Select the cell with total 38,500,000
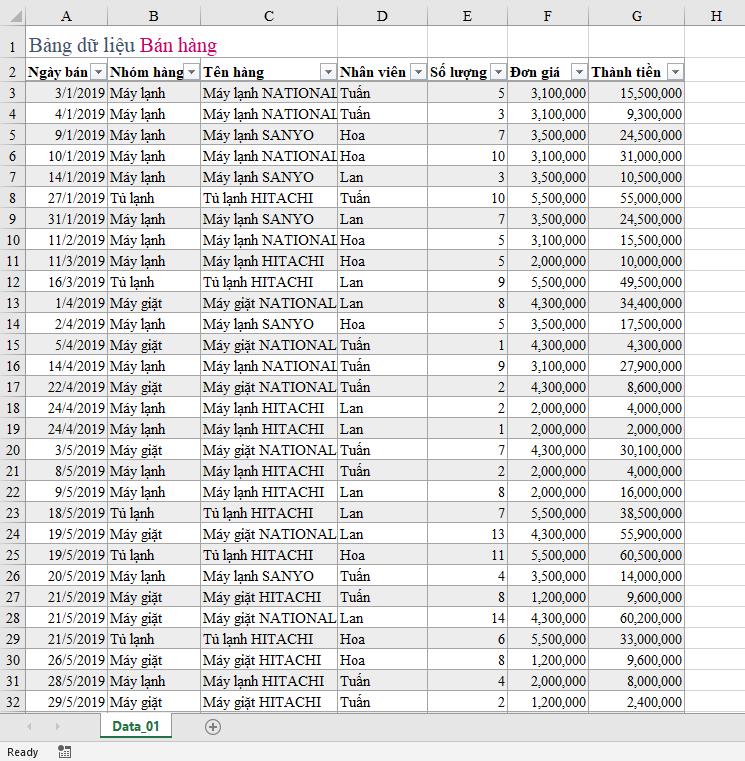Screen dimensions: 745x761 coord(637,513)
